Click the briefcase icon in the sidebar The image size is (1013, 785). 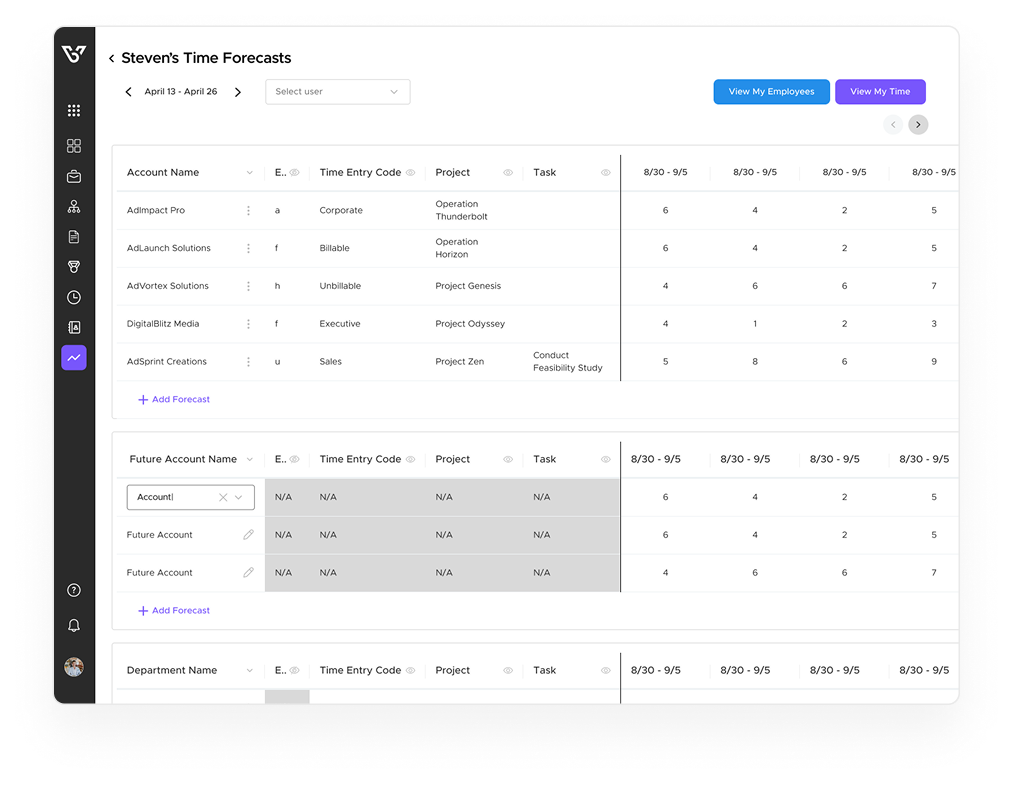(x=74, y=177)
